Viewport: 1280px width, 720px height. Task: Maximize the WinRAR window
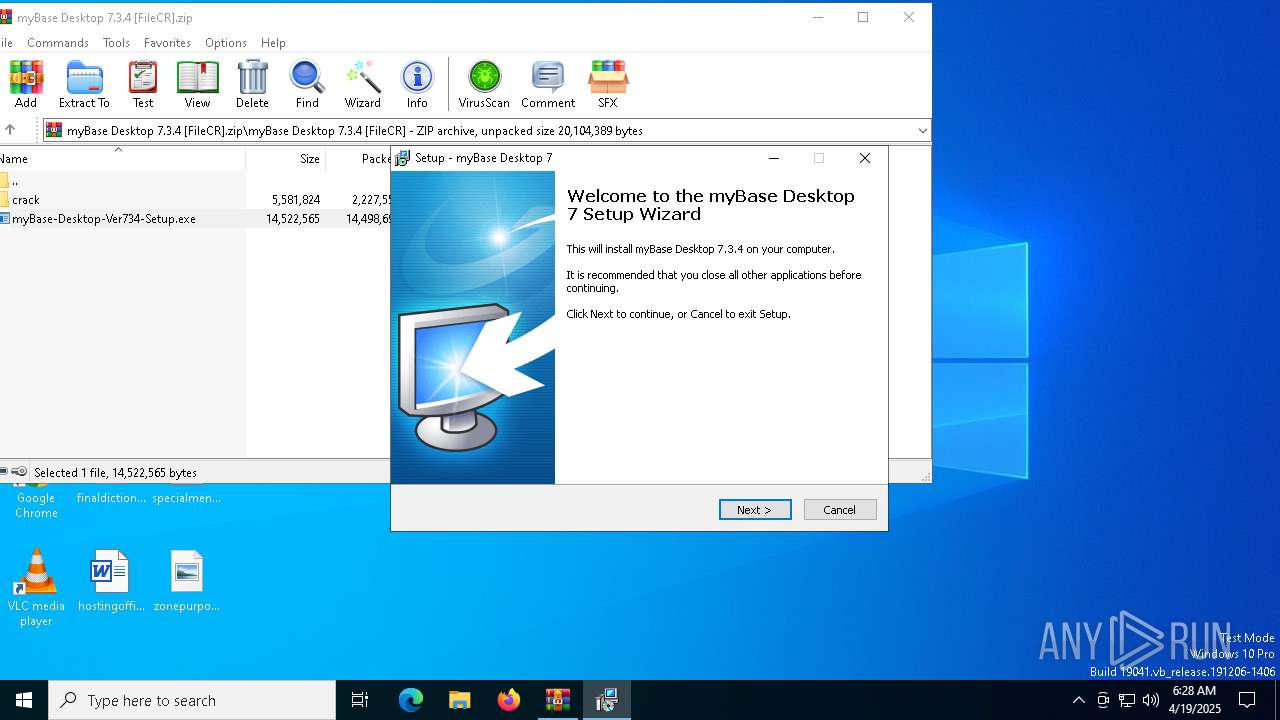[x=863, y=17]
